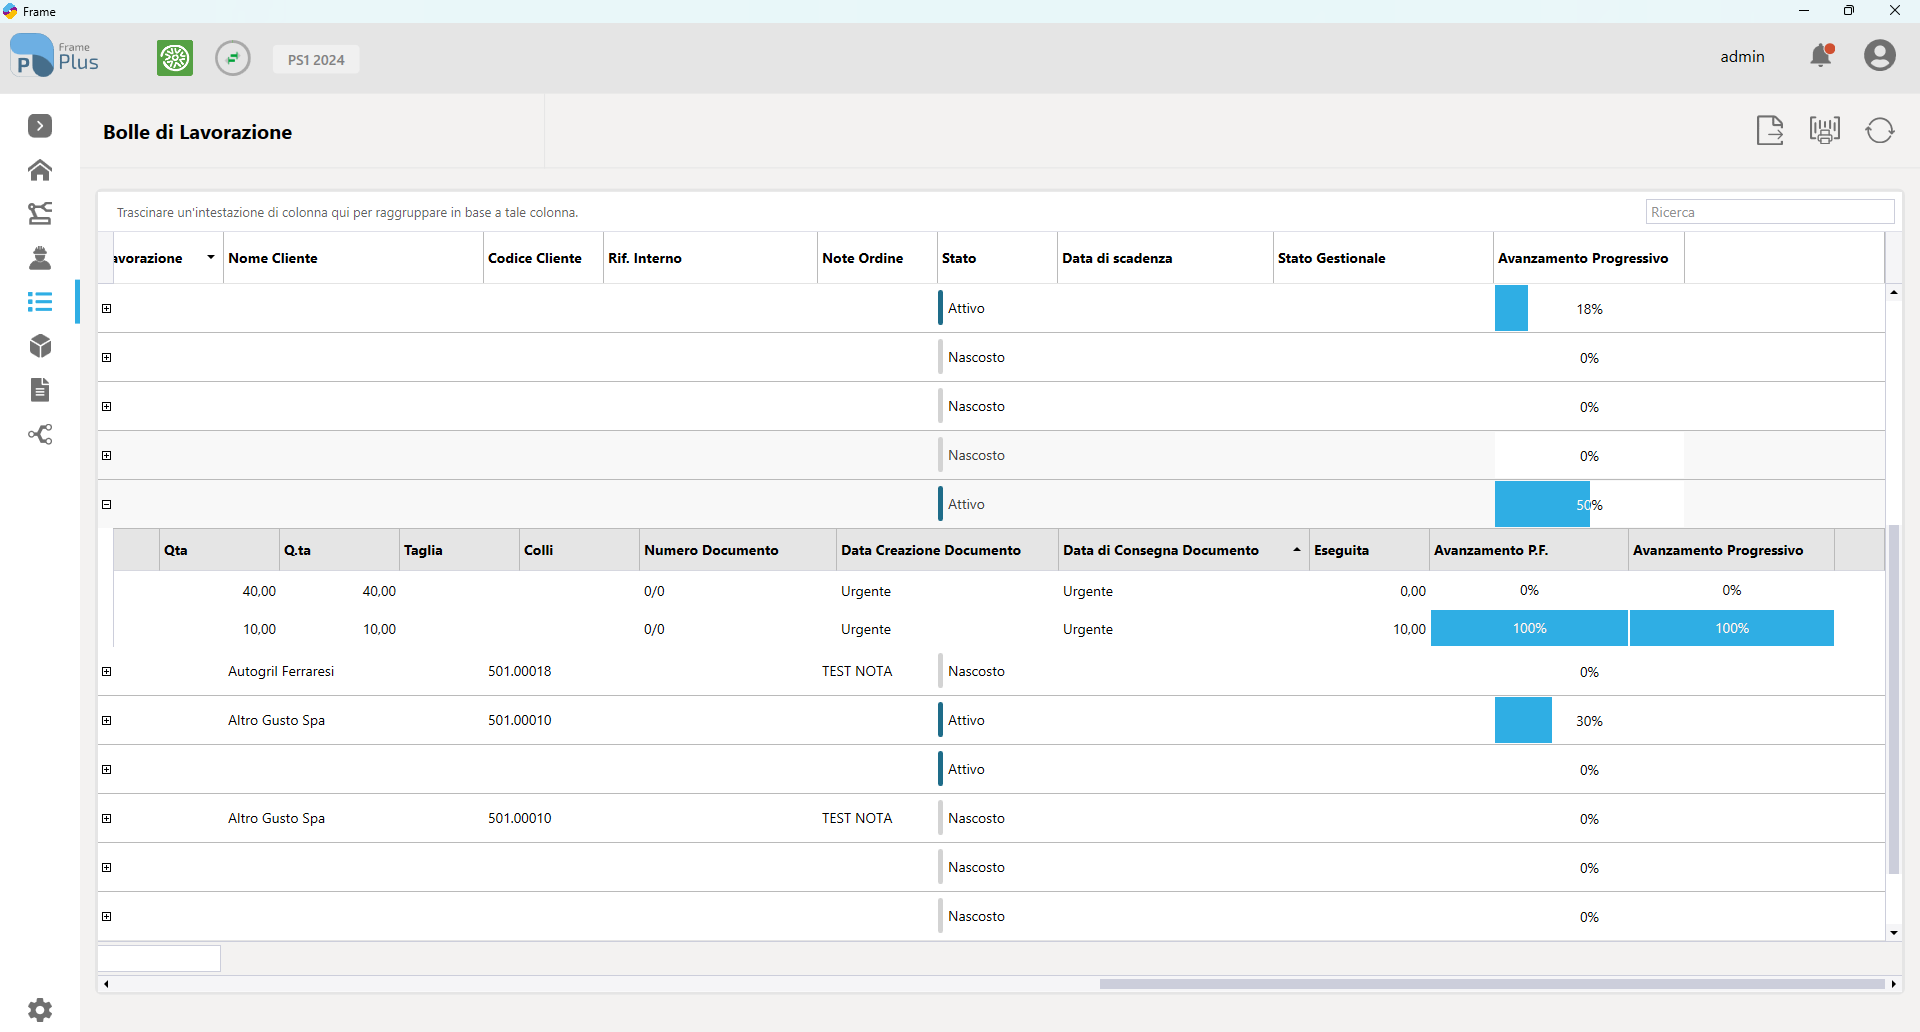Sort by Taglia sub-column

point(459,550)
